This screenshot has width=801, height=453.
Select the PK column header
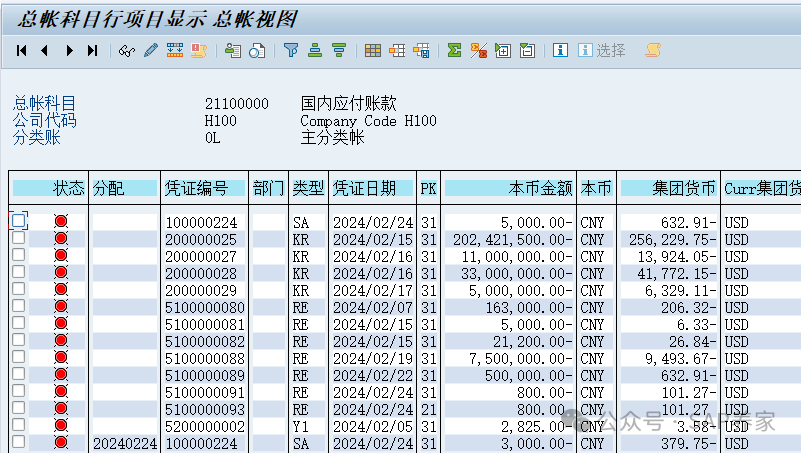(428, 188)
